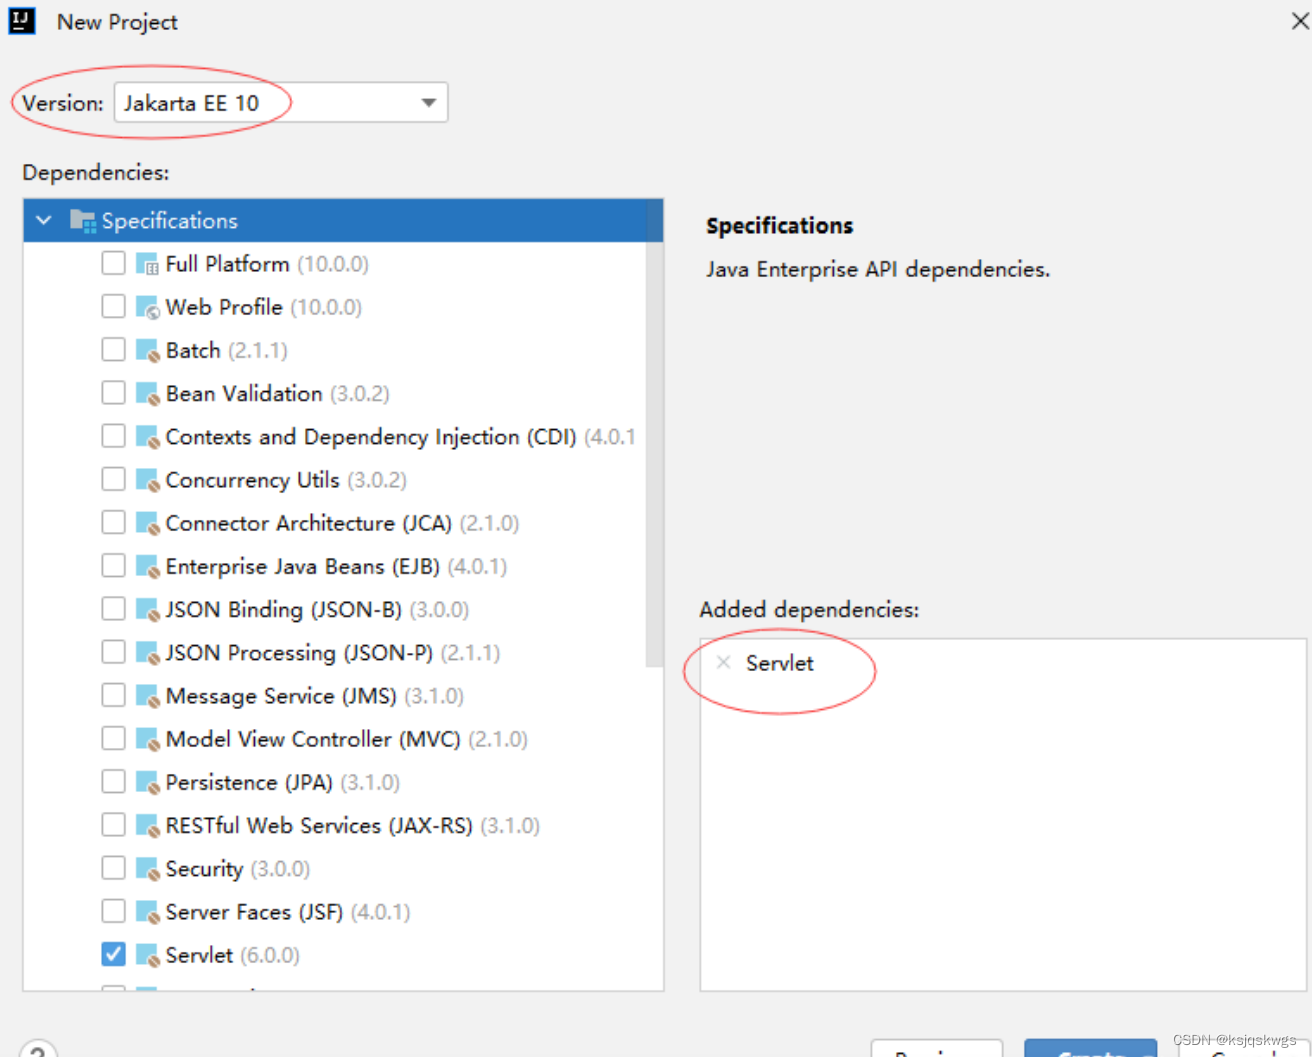This screenshot has height=1057, width=1312.
Task: Collapse the Specifications tree node
Action: [44, 220]
